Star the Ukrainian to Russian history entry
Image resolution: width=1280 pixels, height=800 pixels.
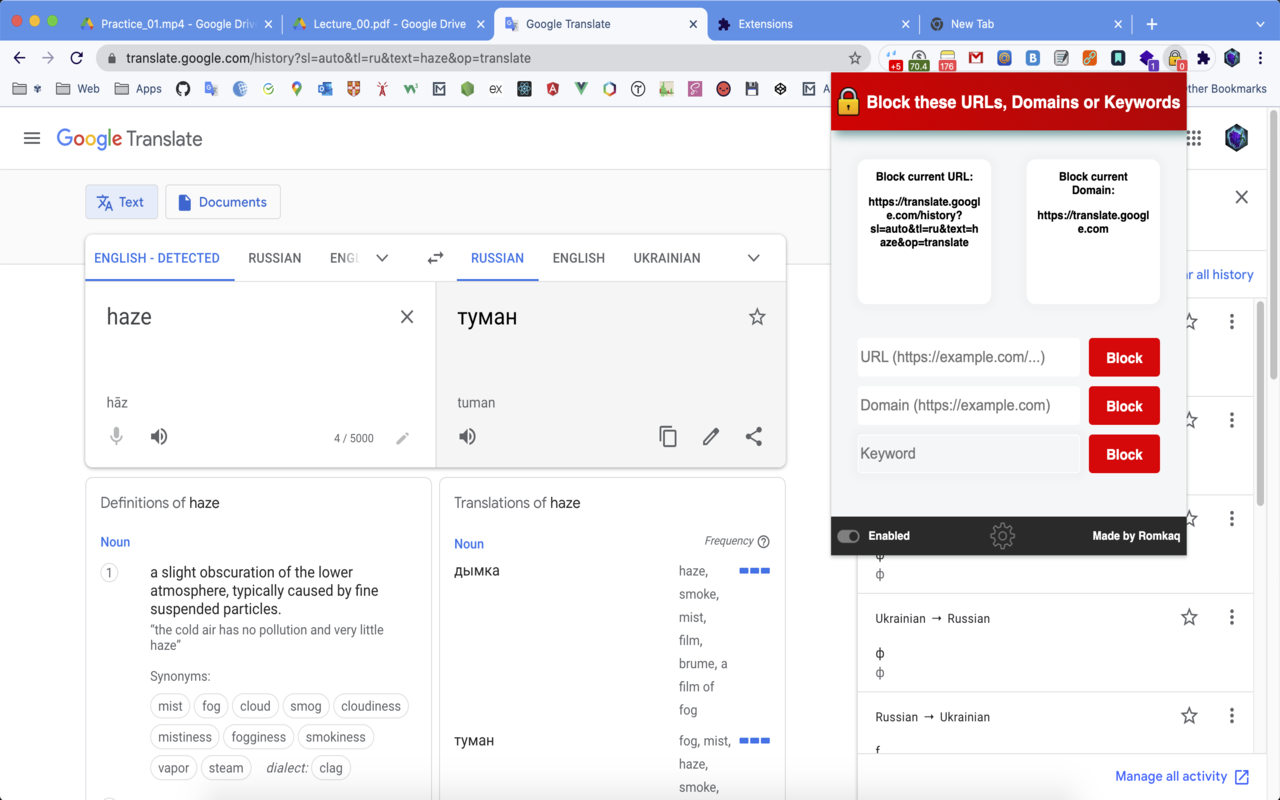1189,617
